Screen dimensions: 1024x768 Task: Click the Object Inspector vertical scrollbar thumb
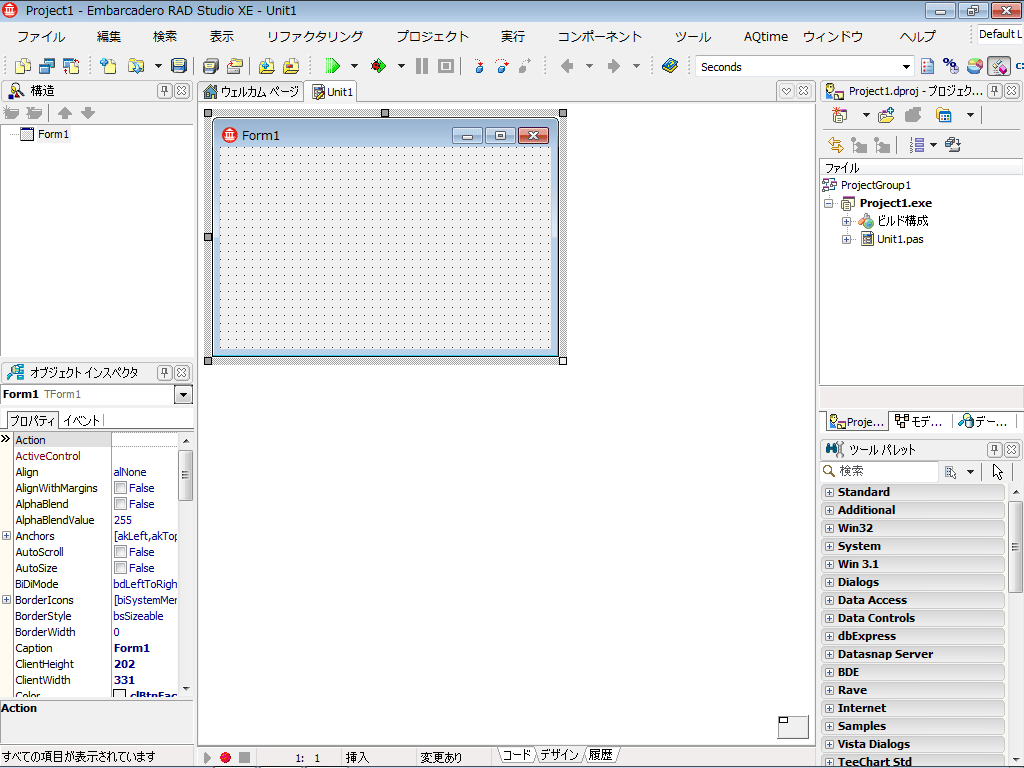(185, 475)
